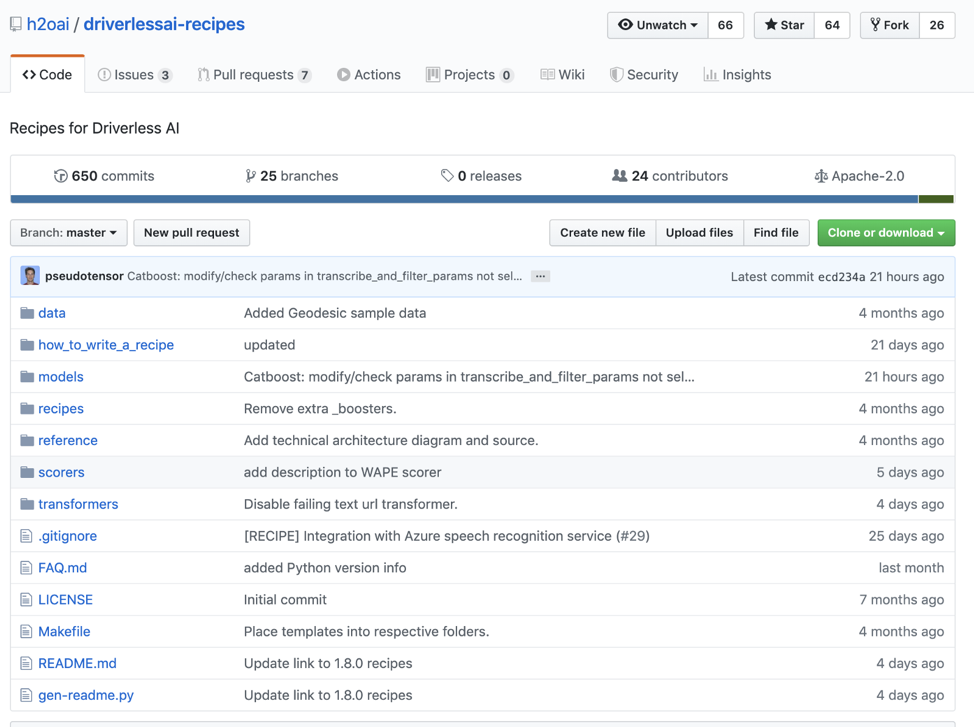The image size is (974, 727).
Task: Expand the commit message ellipsis
Action: click(540, 276)
